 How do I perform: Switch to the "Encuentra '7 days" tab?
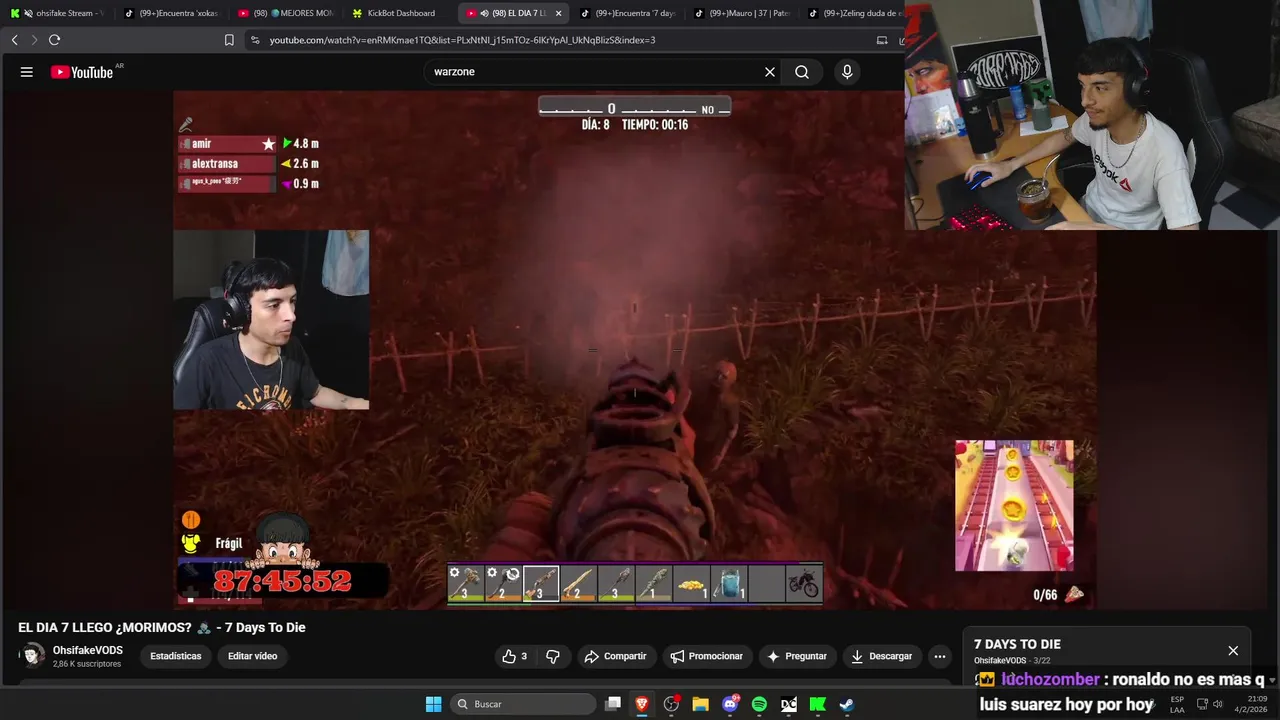pos(628,13)
